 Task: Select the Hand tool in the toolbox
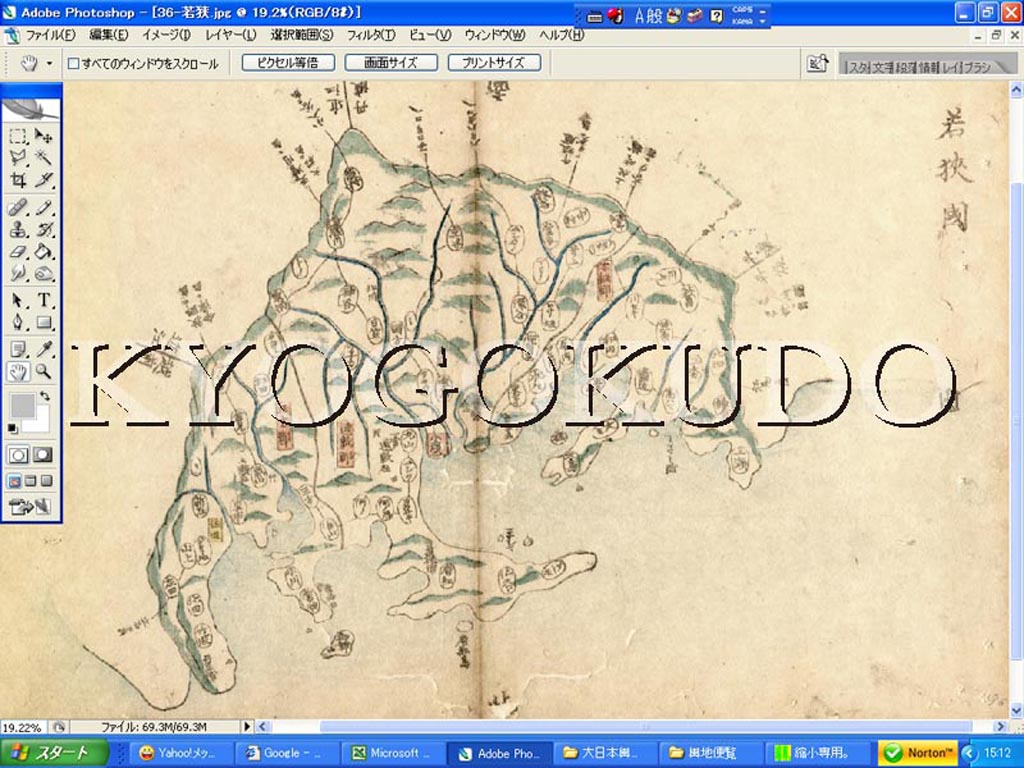(x=18, y=372)
